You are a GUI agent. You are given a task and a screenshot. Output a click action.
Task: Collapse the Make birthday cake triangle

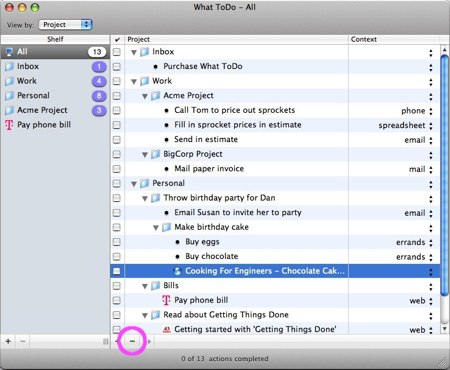point(156,228)
